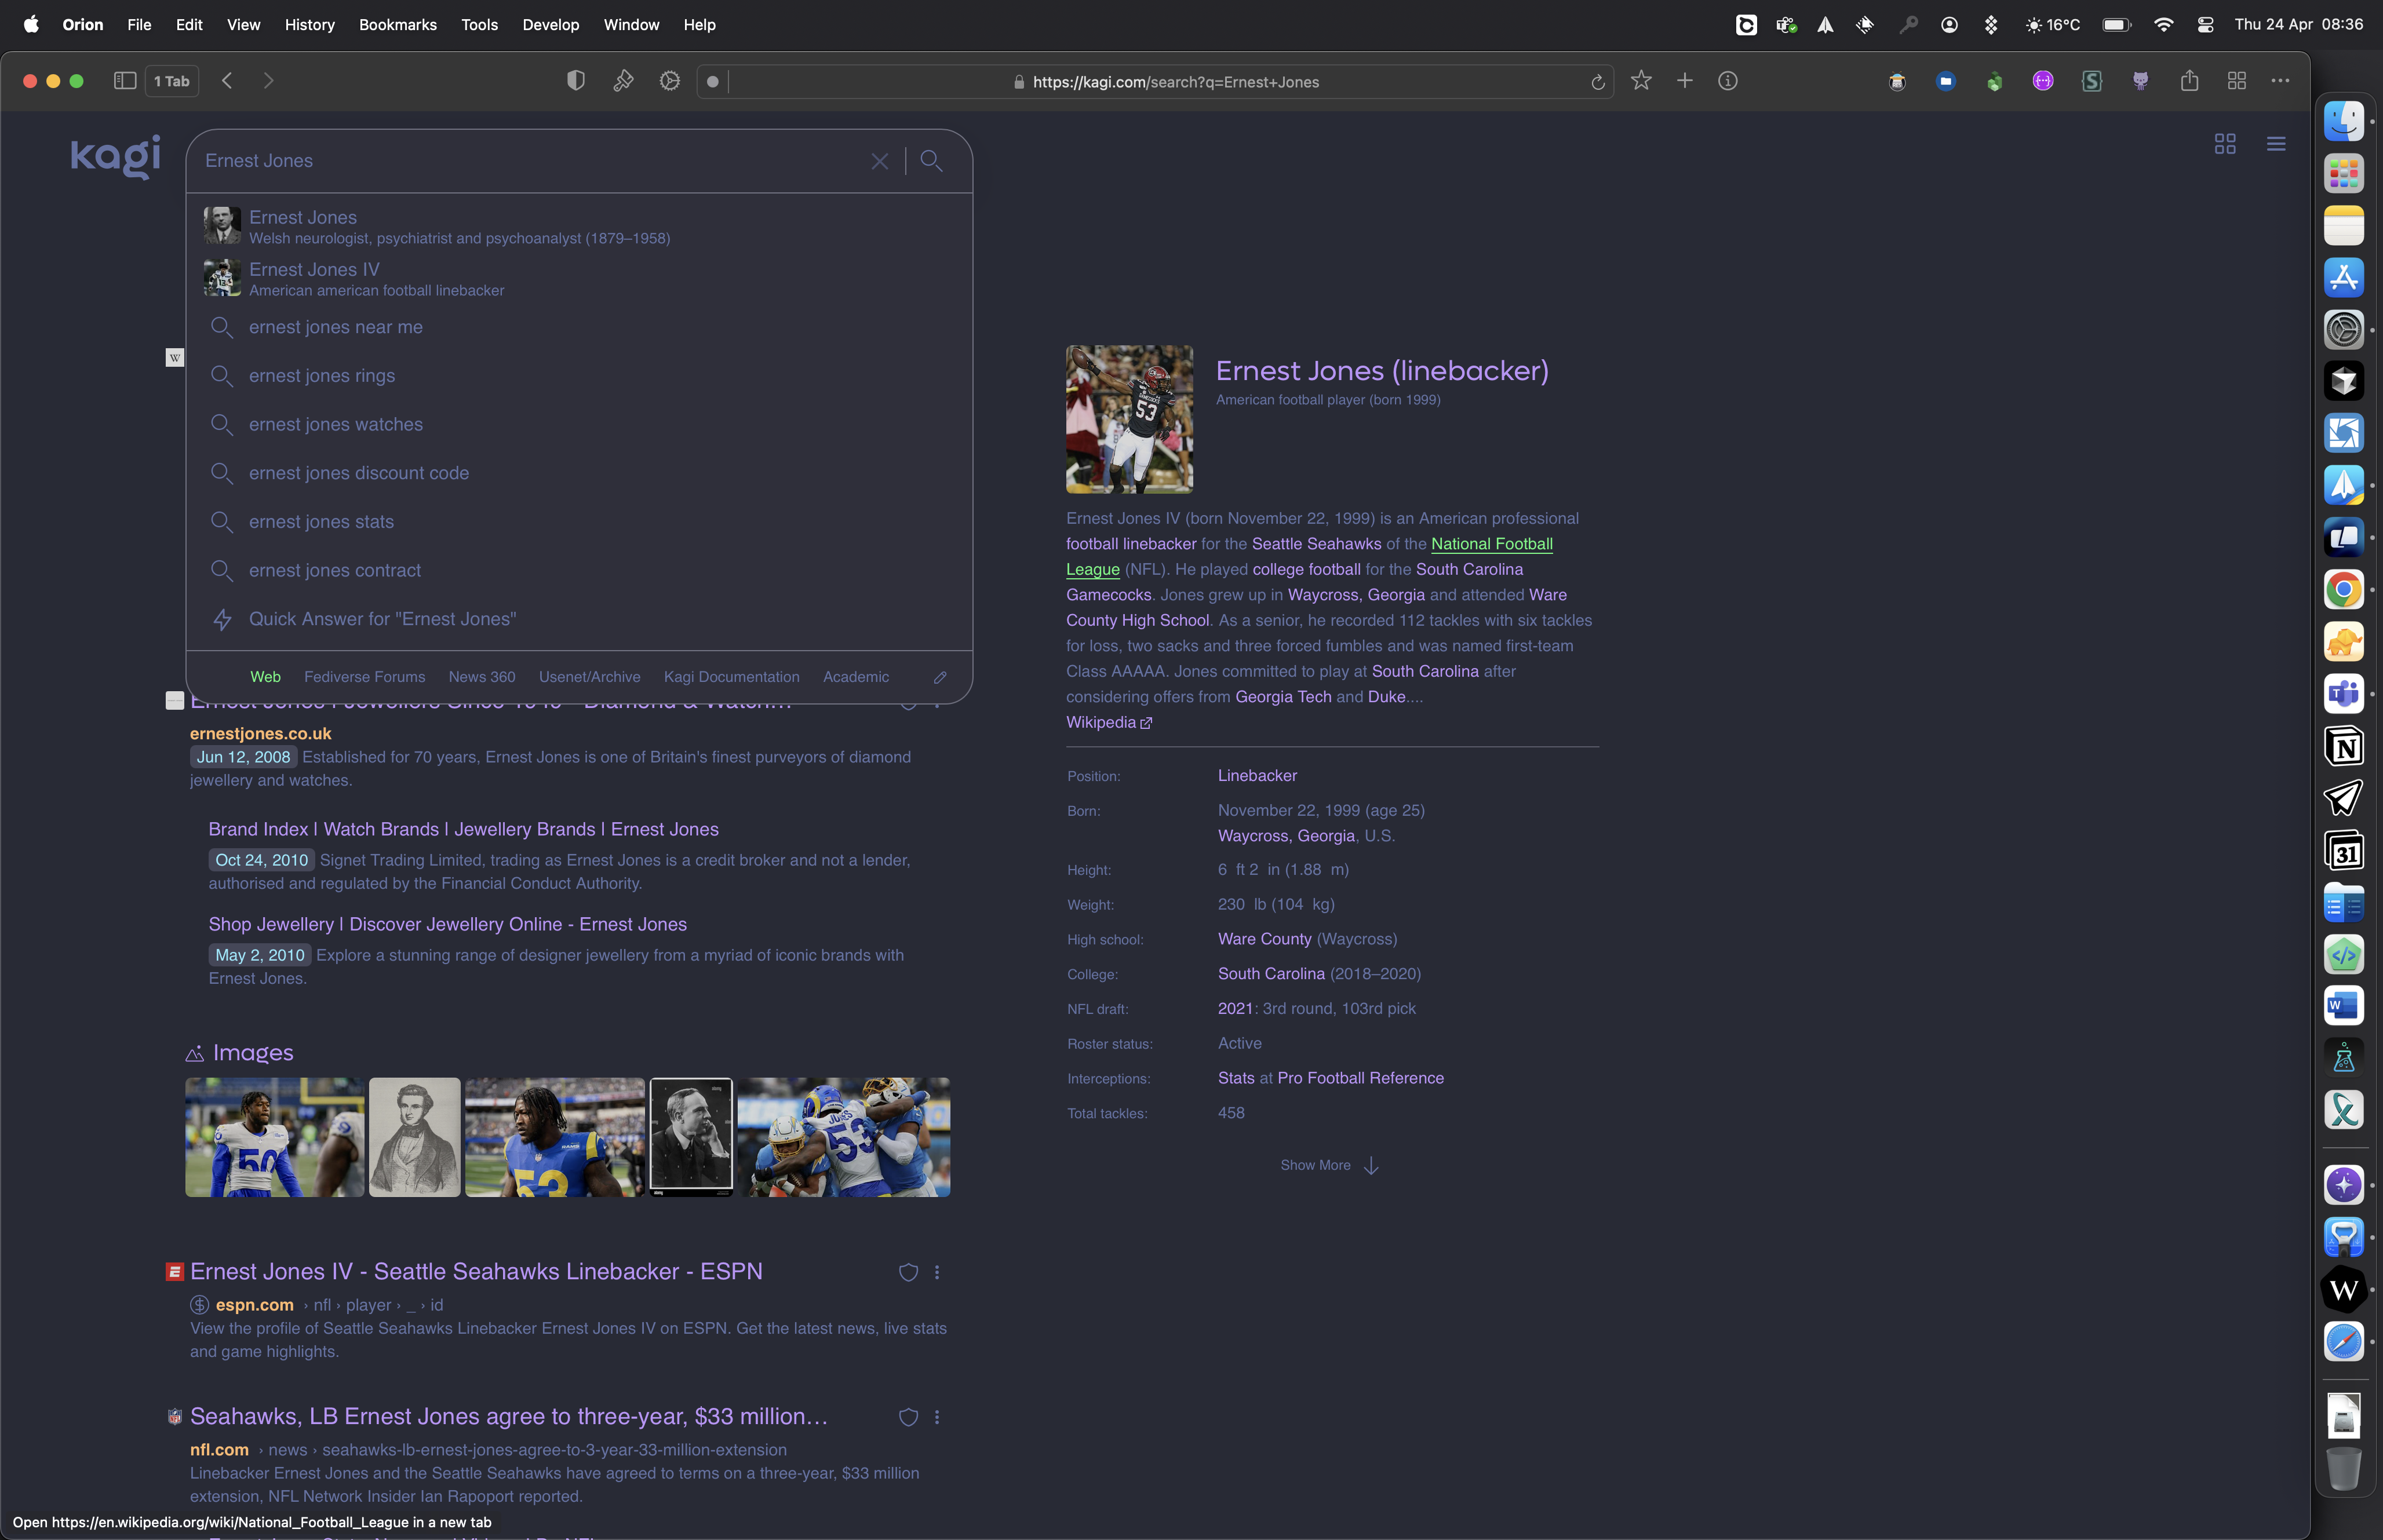The height and width of the screenshot is (1540, 2383).
Task: Click the edit lenses pencil icon
Action: pos(940,677)
